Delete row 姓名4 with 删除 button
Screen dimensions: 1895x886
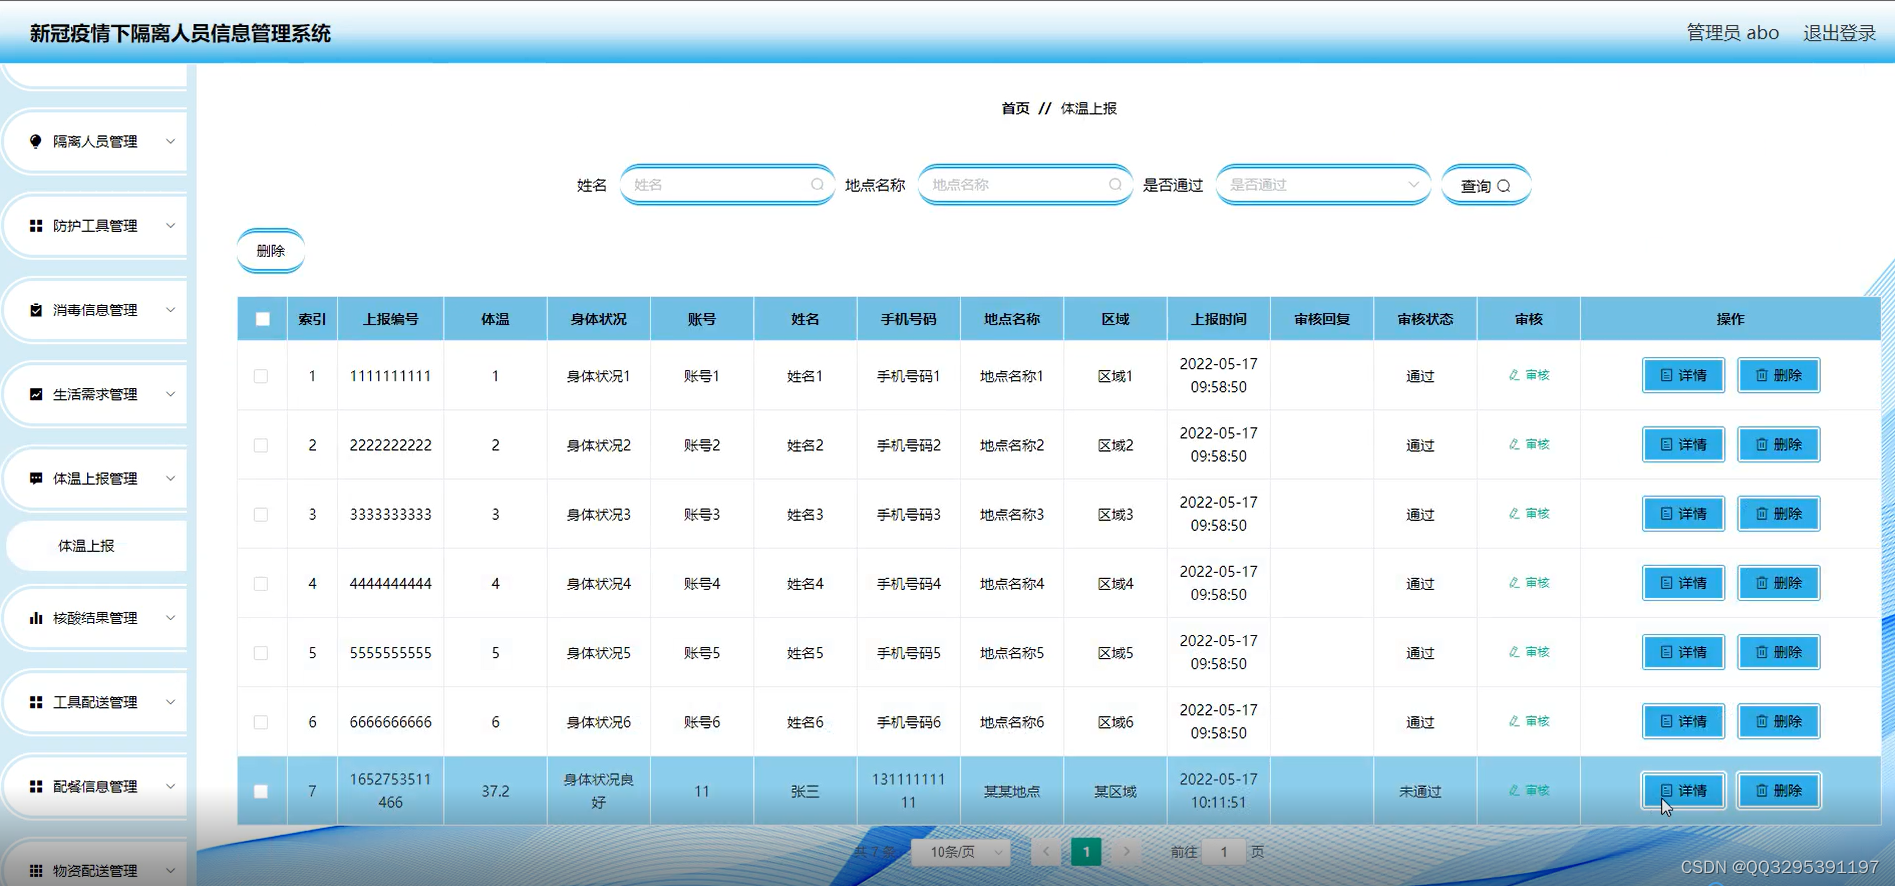(x=1778, y=582)
